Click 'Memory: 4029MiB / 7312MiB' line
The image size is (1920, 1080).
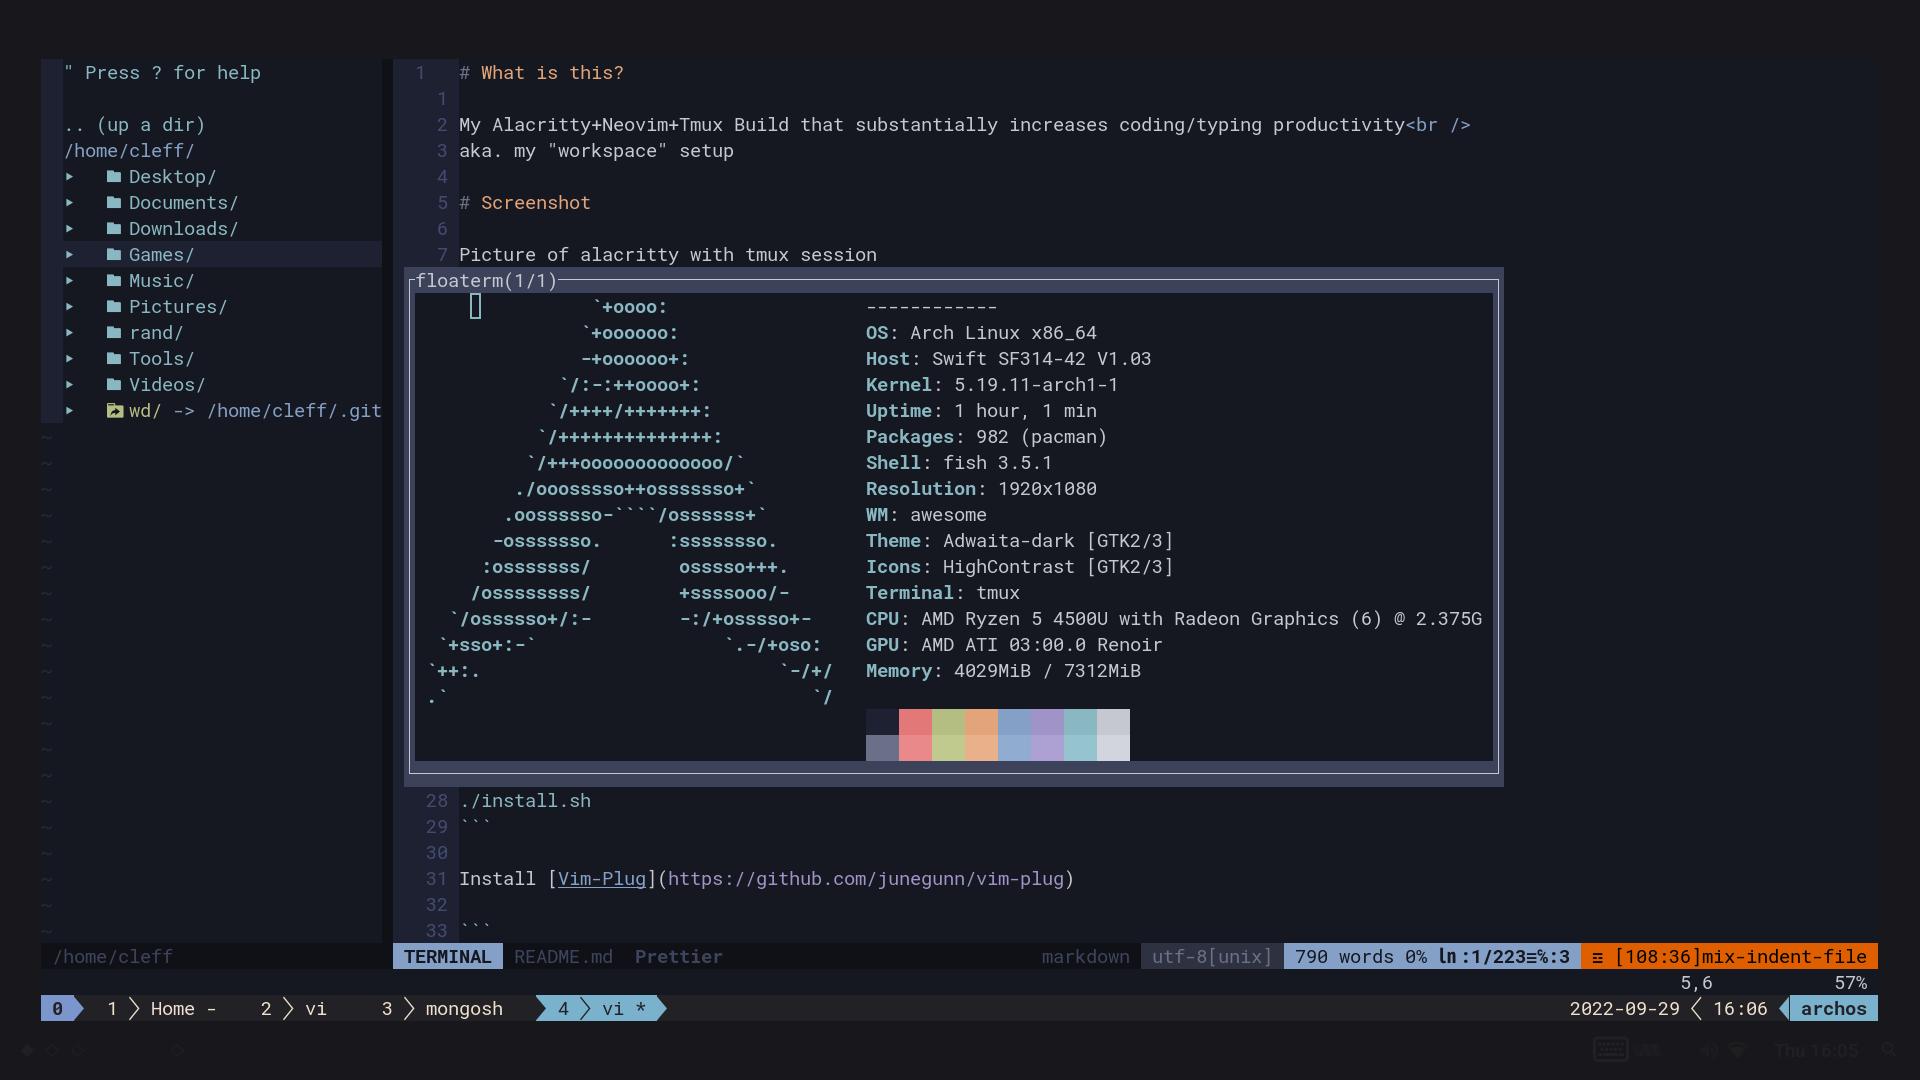click(x=1003, y=671)
